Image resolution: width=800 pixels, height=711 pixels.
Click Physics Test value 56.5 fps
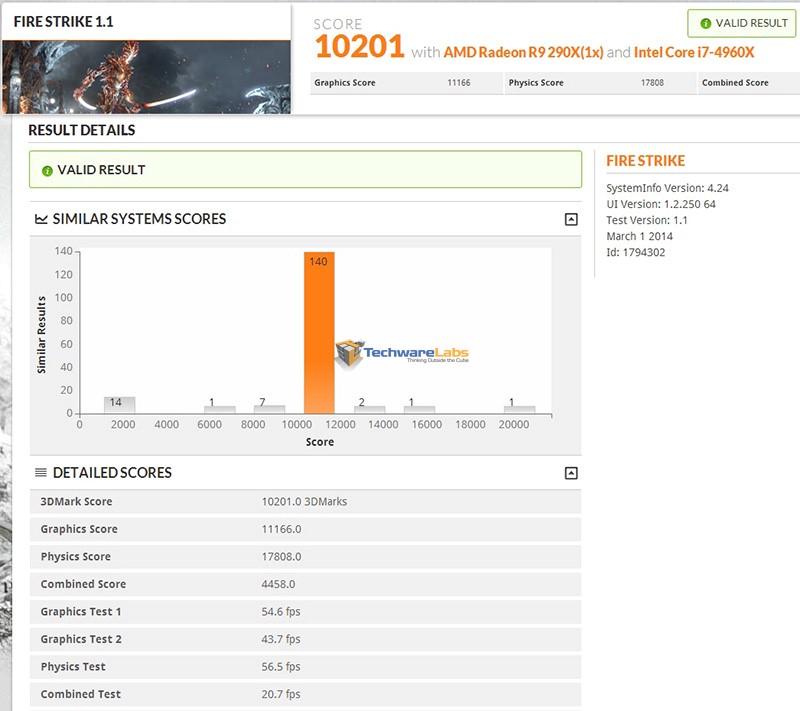[x=281, y=667]
